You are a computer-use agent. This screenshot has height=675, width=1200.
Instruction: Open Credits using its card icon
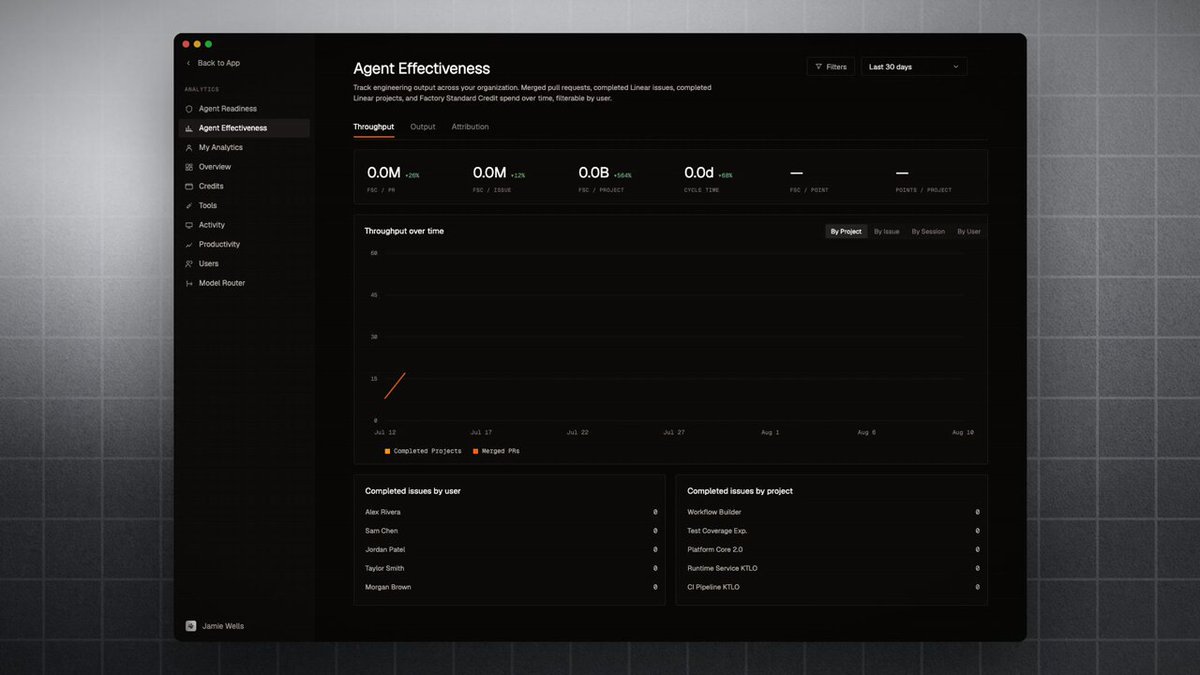[x=189, y=186]
